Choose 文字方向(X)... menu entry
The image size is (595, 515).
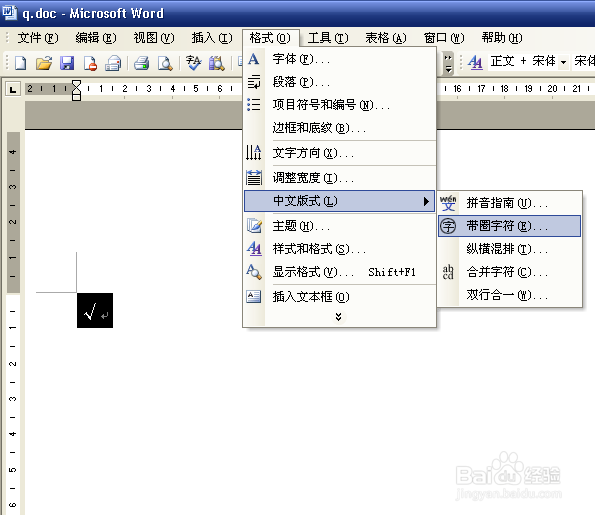[x=339, y=153]
